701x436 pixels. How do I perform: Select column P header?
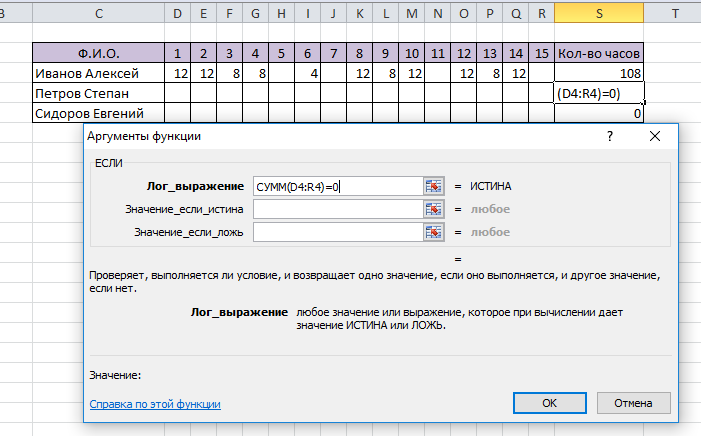tap(490, 13)
